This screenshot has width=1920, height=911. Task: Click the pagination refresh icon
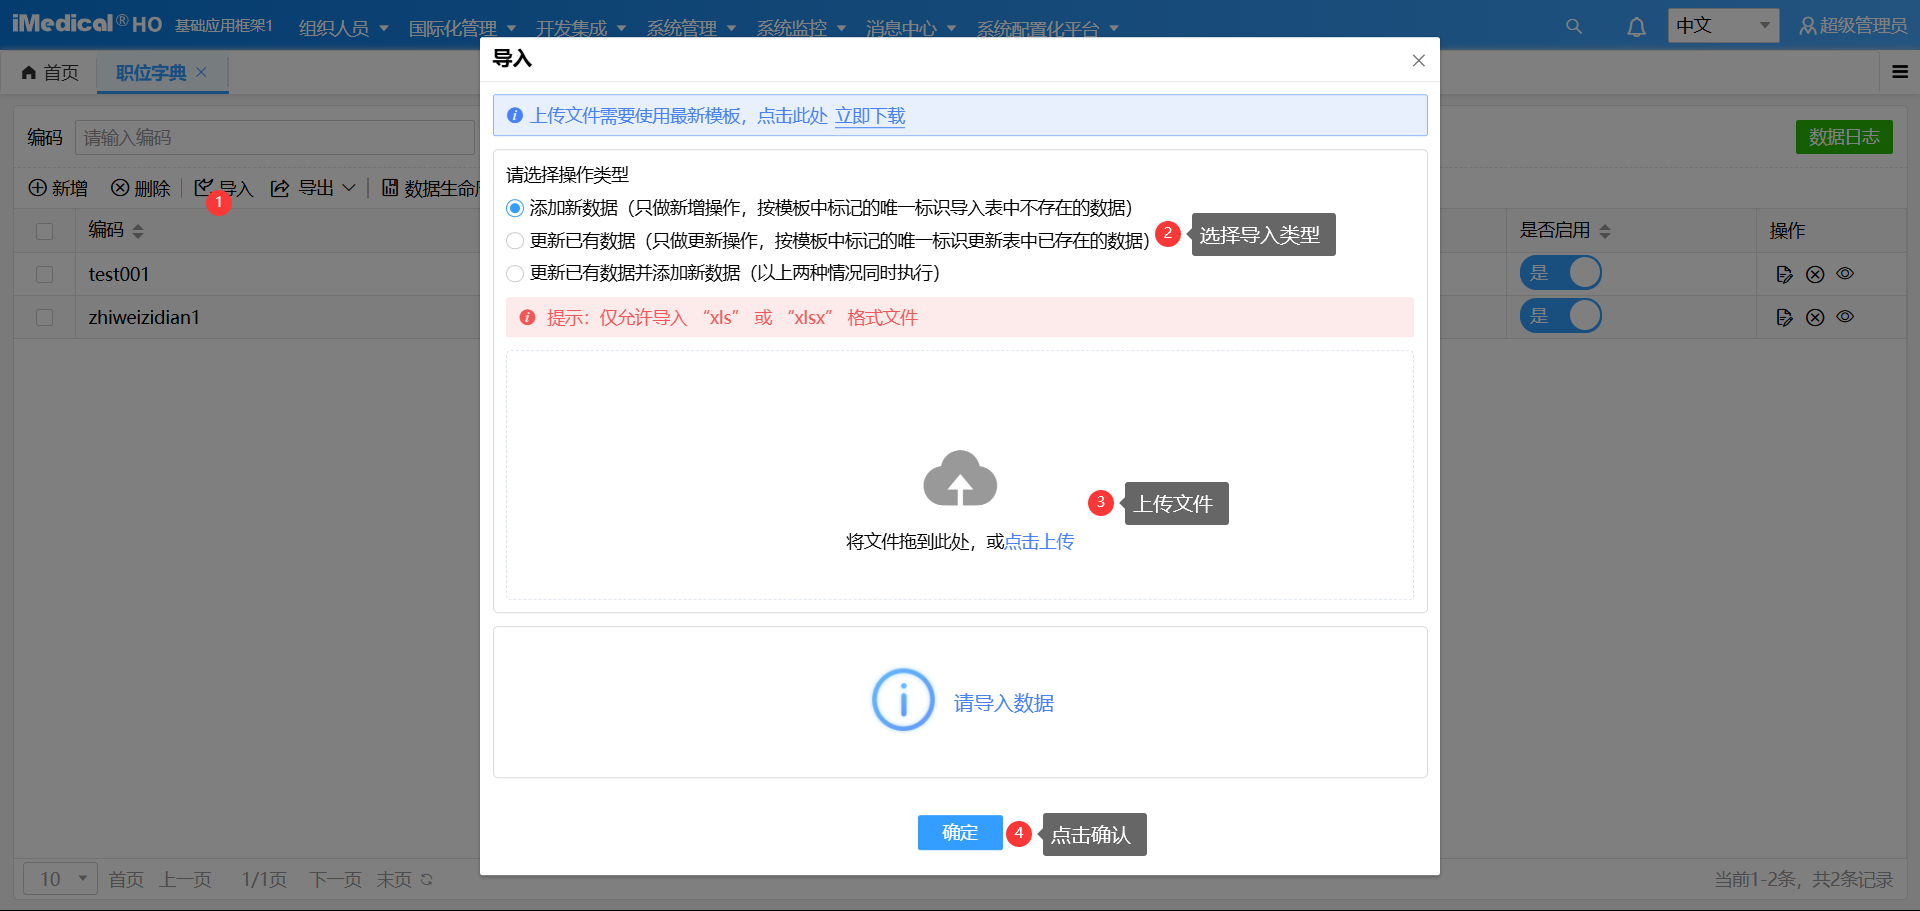click(x=425, y=879)
